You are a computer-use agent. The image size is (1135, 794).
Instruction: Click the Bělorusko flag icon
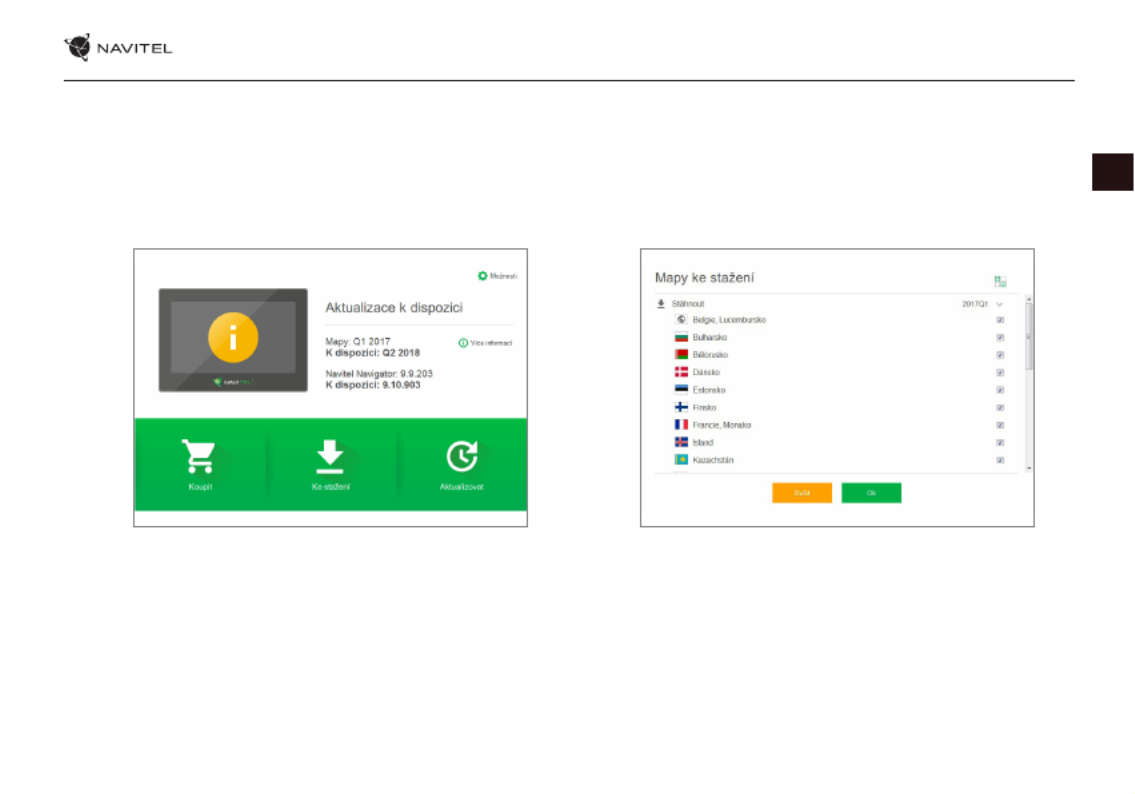681,355
